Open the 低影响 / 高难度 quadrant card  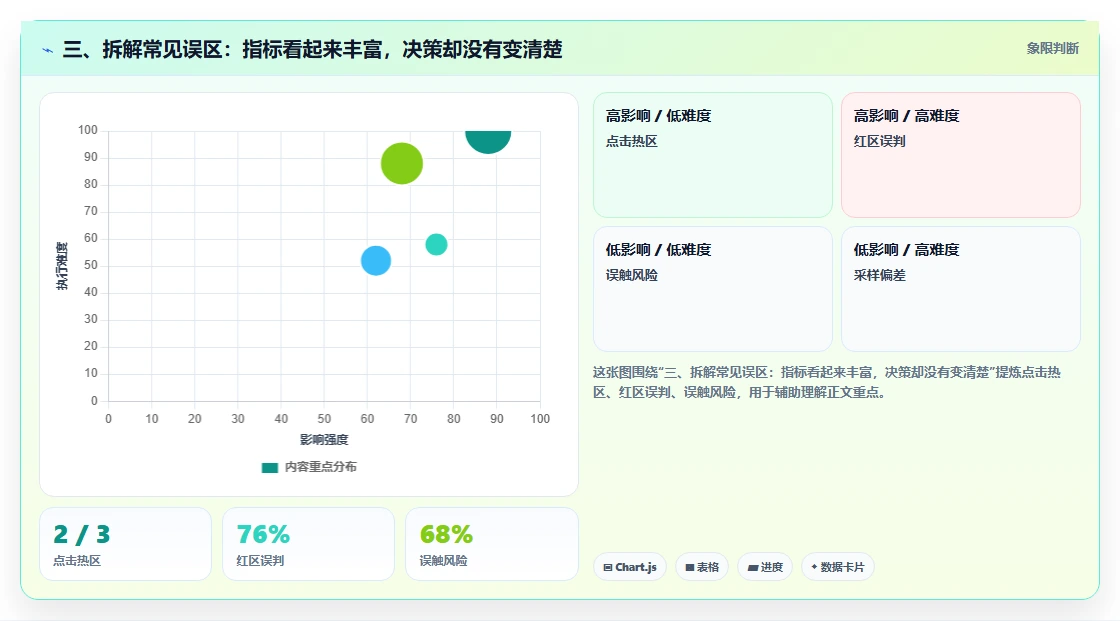click(x=961, y=289)
